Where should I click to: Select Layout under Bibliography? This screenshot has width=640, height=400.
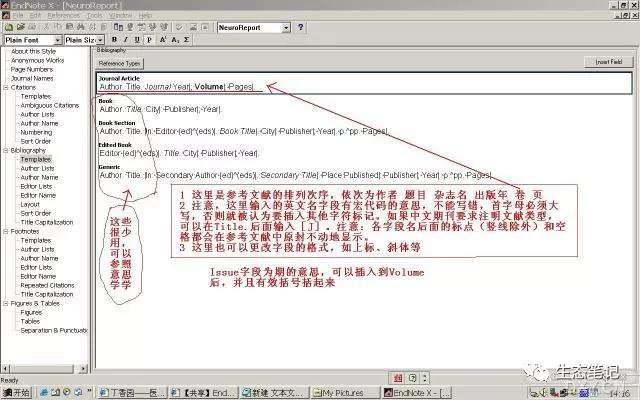click(30, 204)
